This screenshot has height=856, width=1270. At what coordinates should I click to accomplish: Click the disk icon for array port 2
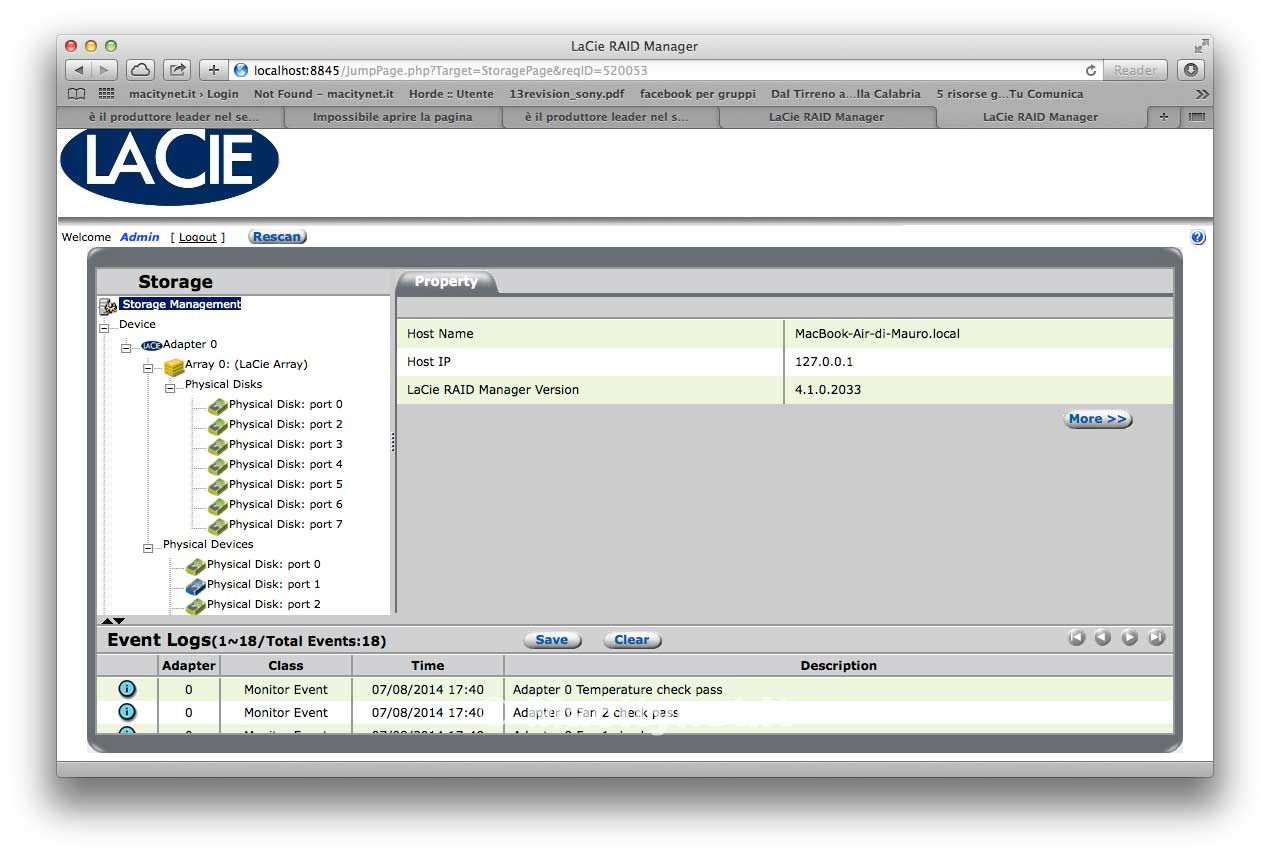click(218, 426)
